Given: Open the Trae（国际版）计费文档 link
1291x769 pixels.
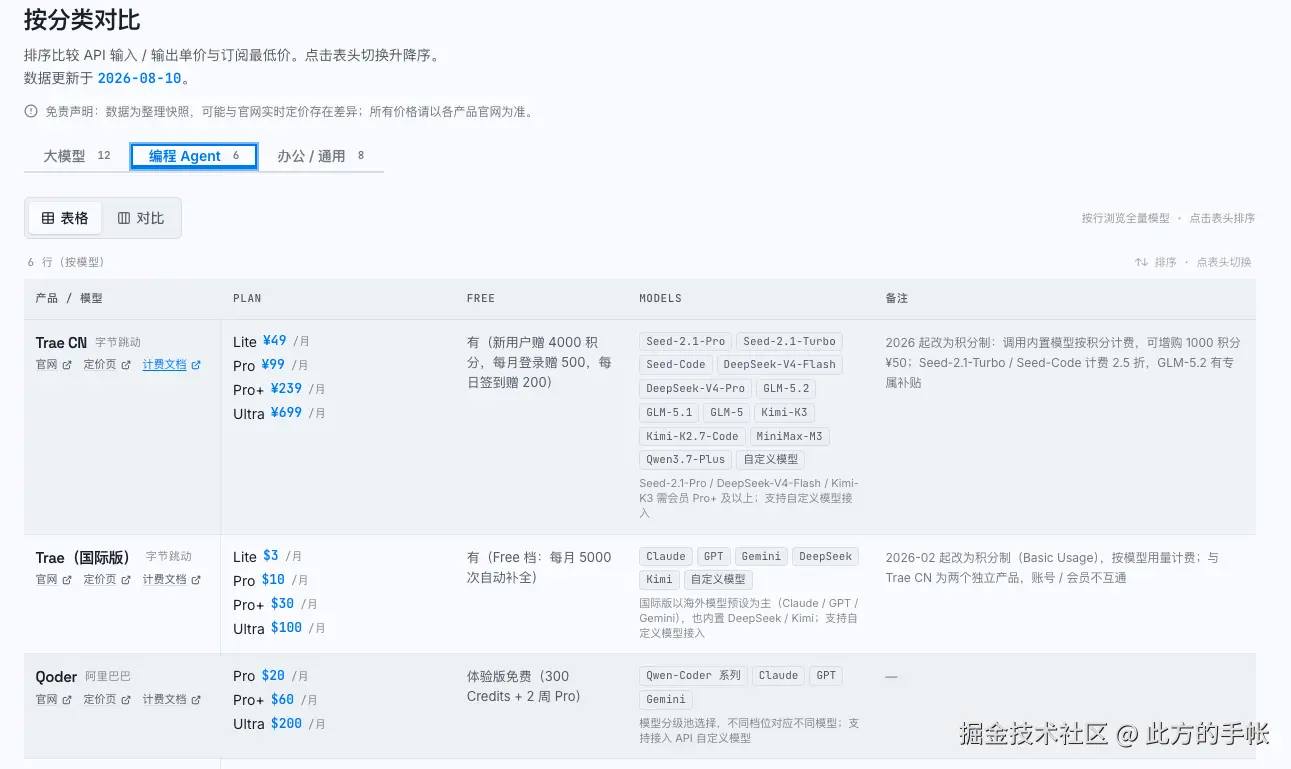Looking at the screenshot, I should tap(171, 580).
